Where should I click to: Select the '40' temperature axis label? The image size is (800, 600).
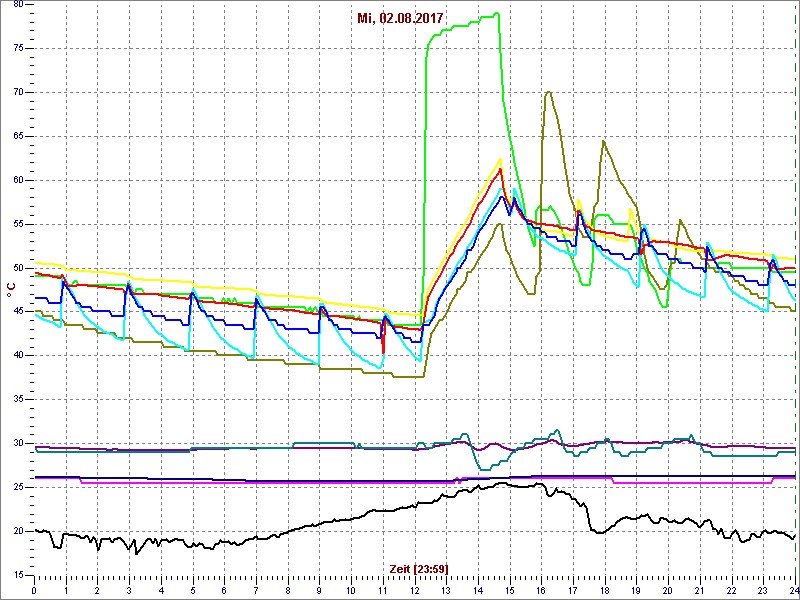pyautogui.click(x=17, y=356)
